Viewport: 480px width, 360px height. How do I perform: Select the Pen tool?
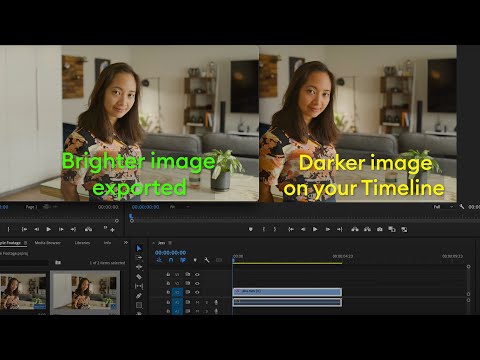139,295
